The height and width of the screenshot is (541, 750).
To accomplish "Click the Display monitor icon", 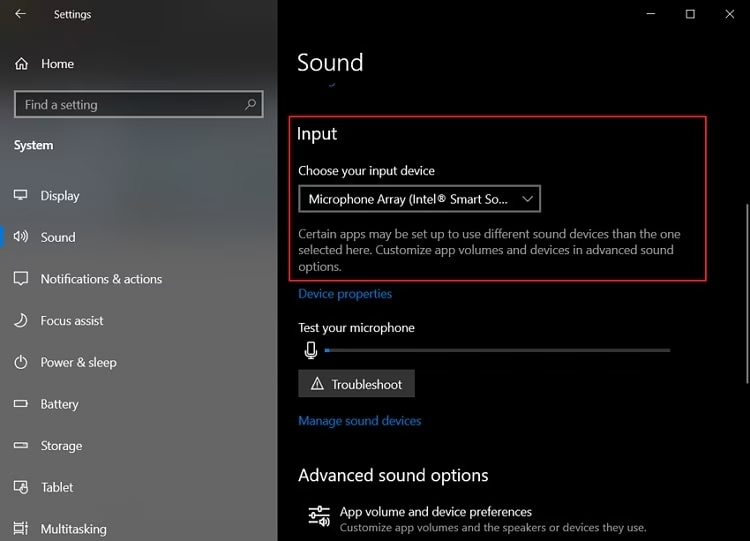I will click(x=21, y=196).
